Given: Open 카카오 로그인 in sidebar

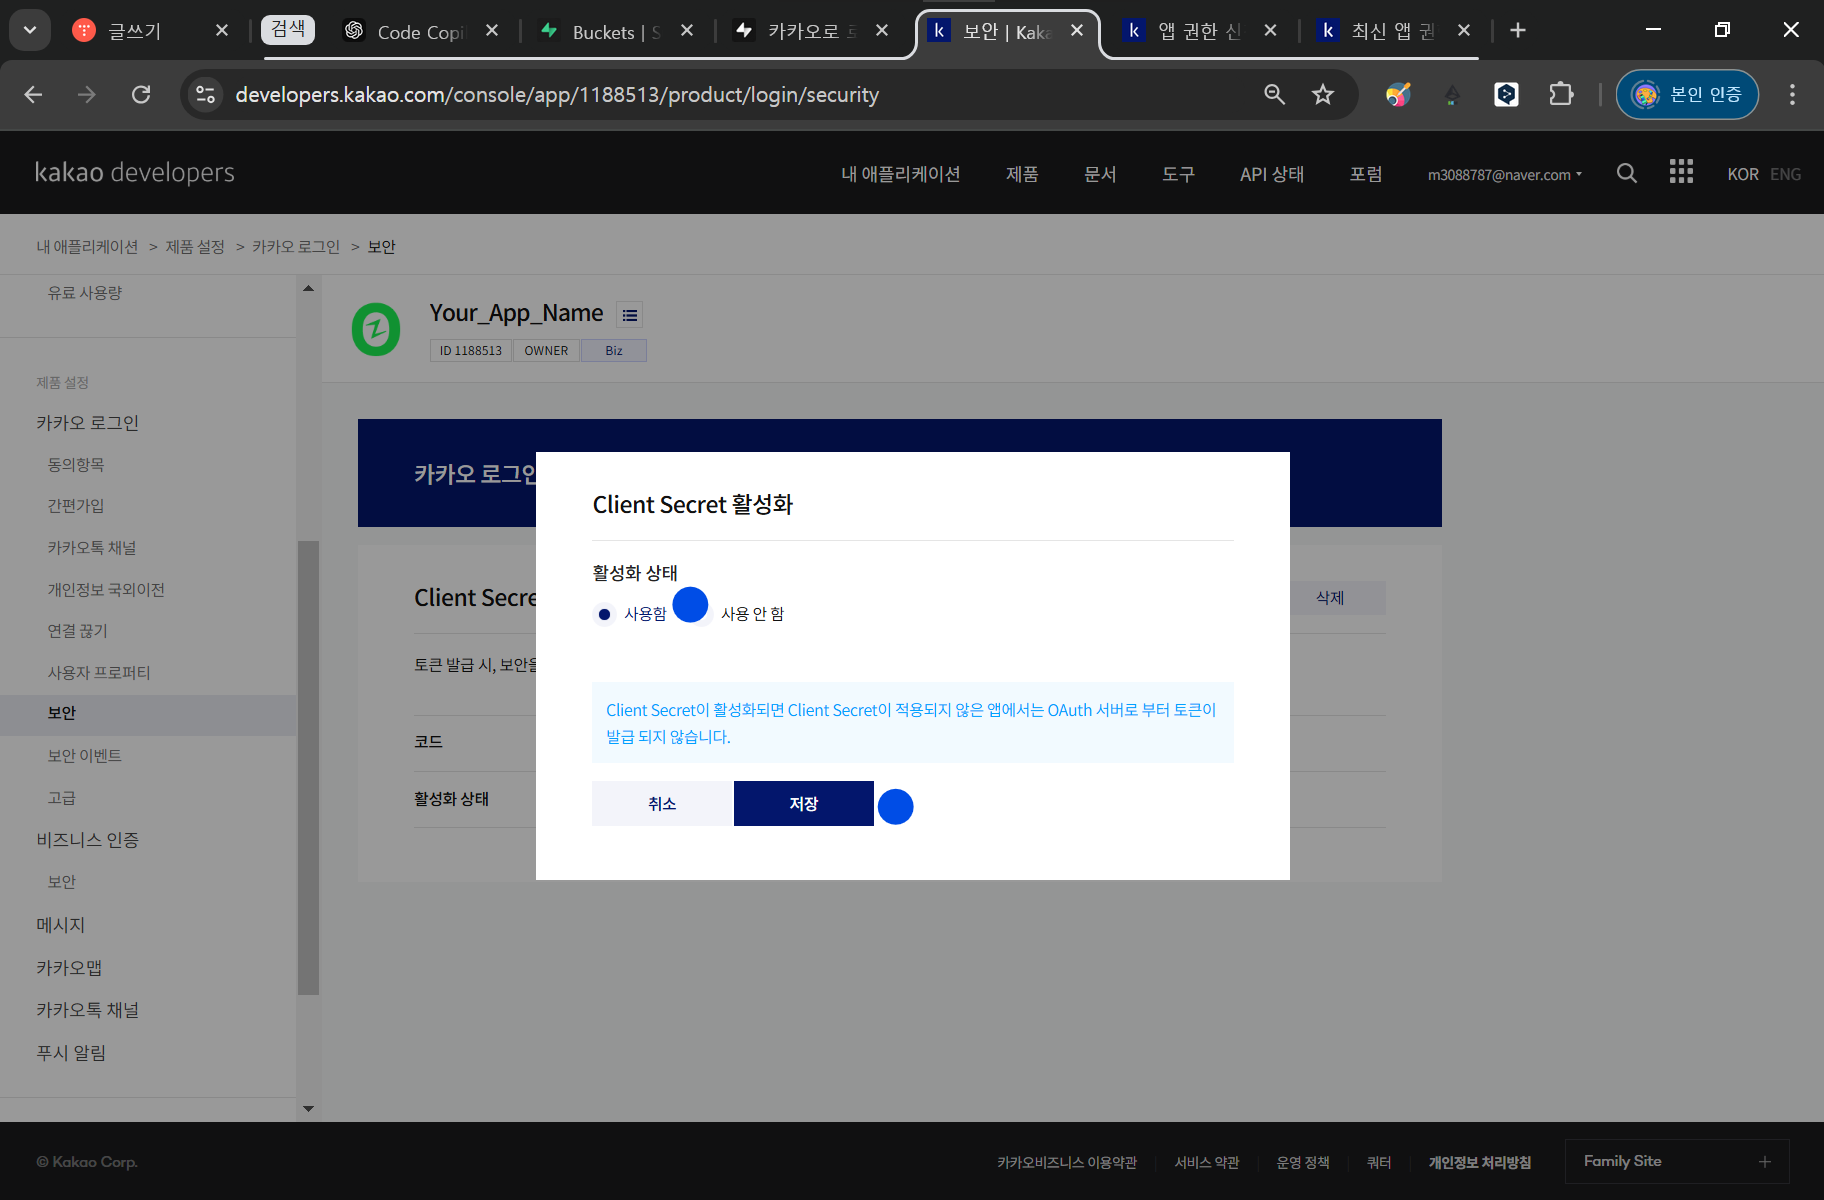Looking at the screenshot, I should tap(88, 423).
